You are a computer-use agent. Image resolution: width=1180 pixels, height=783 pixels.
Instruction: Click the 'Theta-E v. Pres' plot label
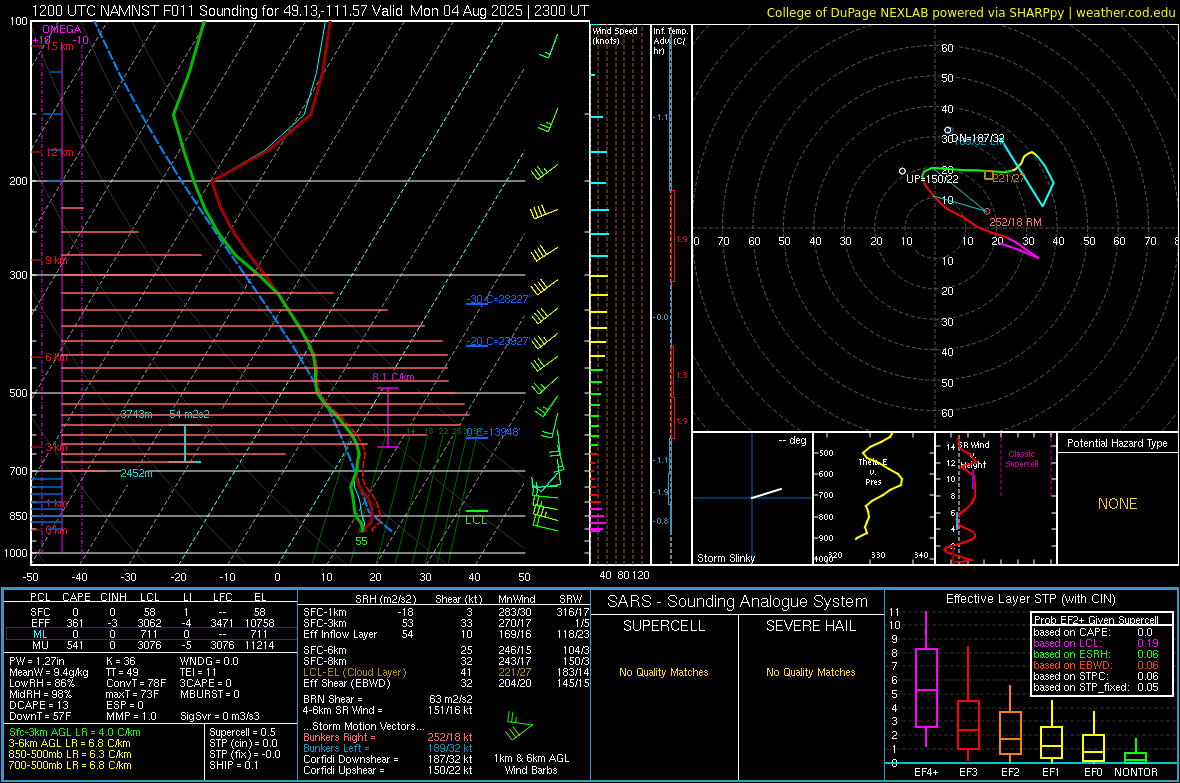(873, 471)
